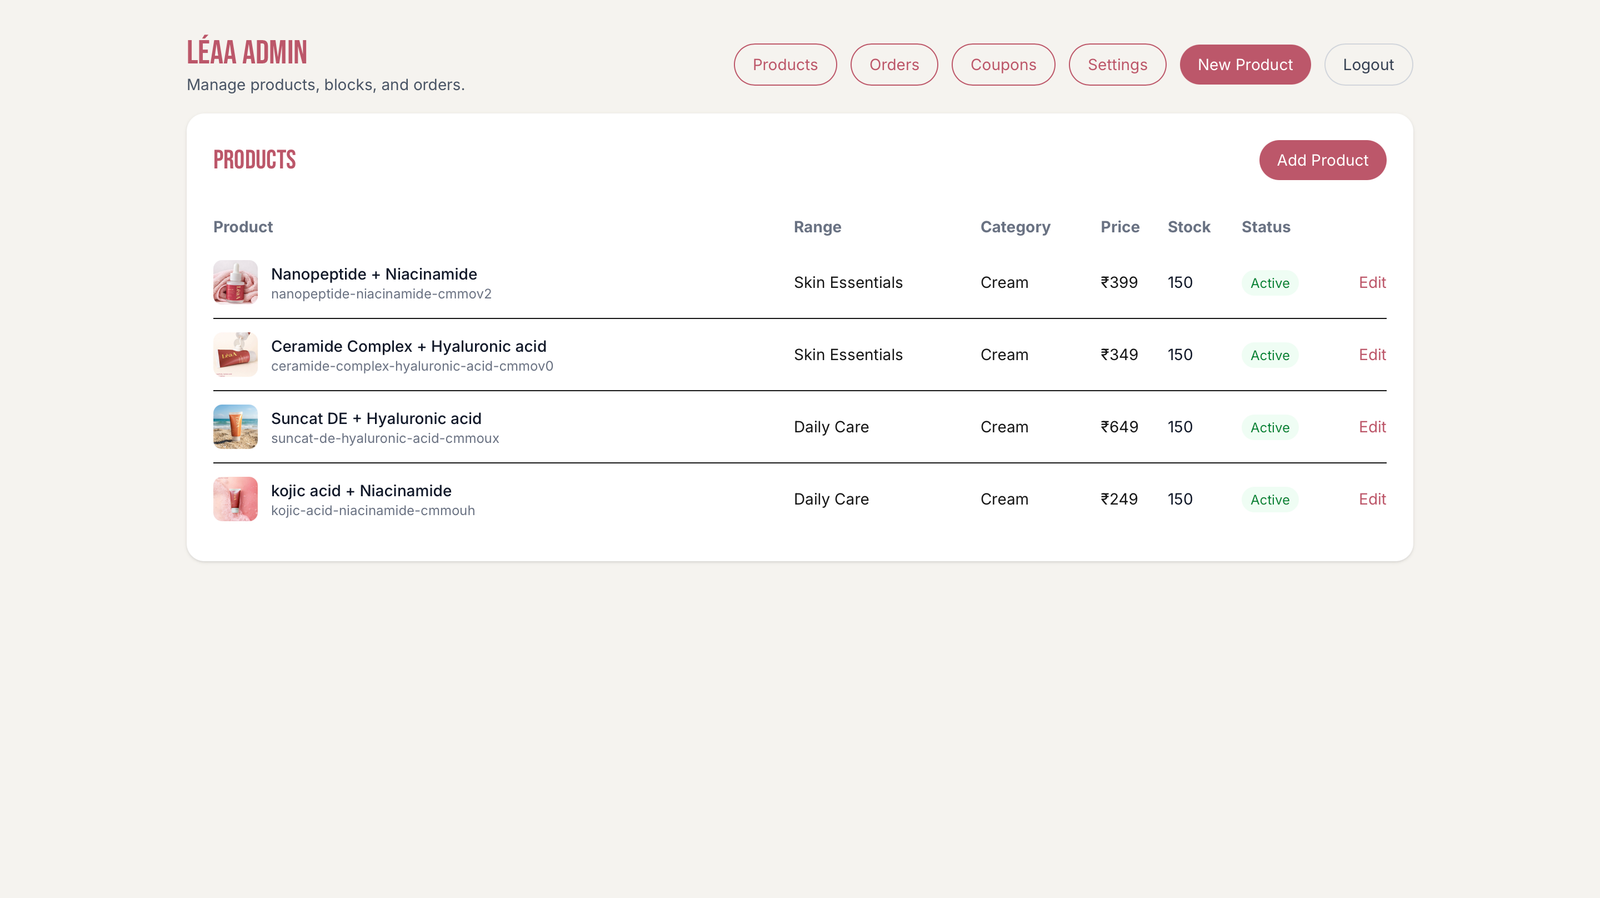Click the ₹249 price cell

coord(1119,499)
